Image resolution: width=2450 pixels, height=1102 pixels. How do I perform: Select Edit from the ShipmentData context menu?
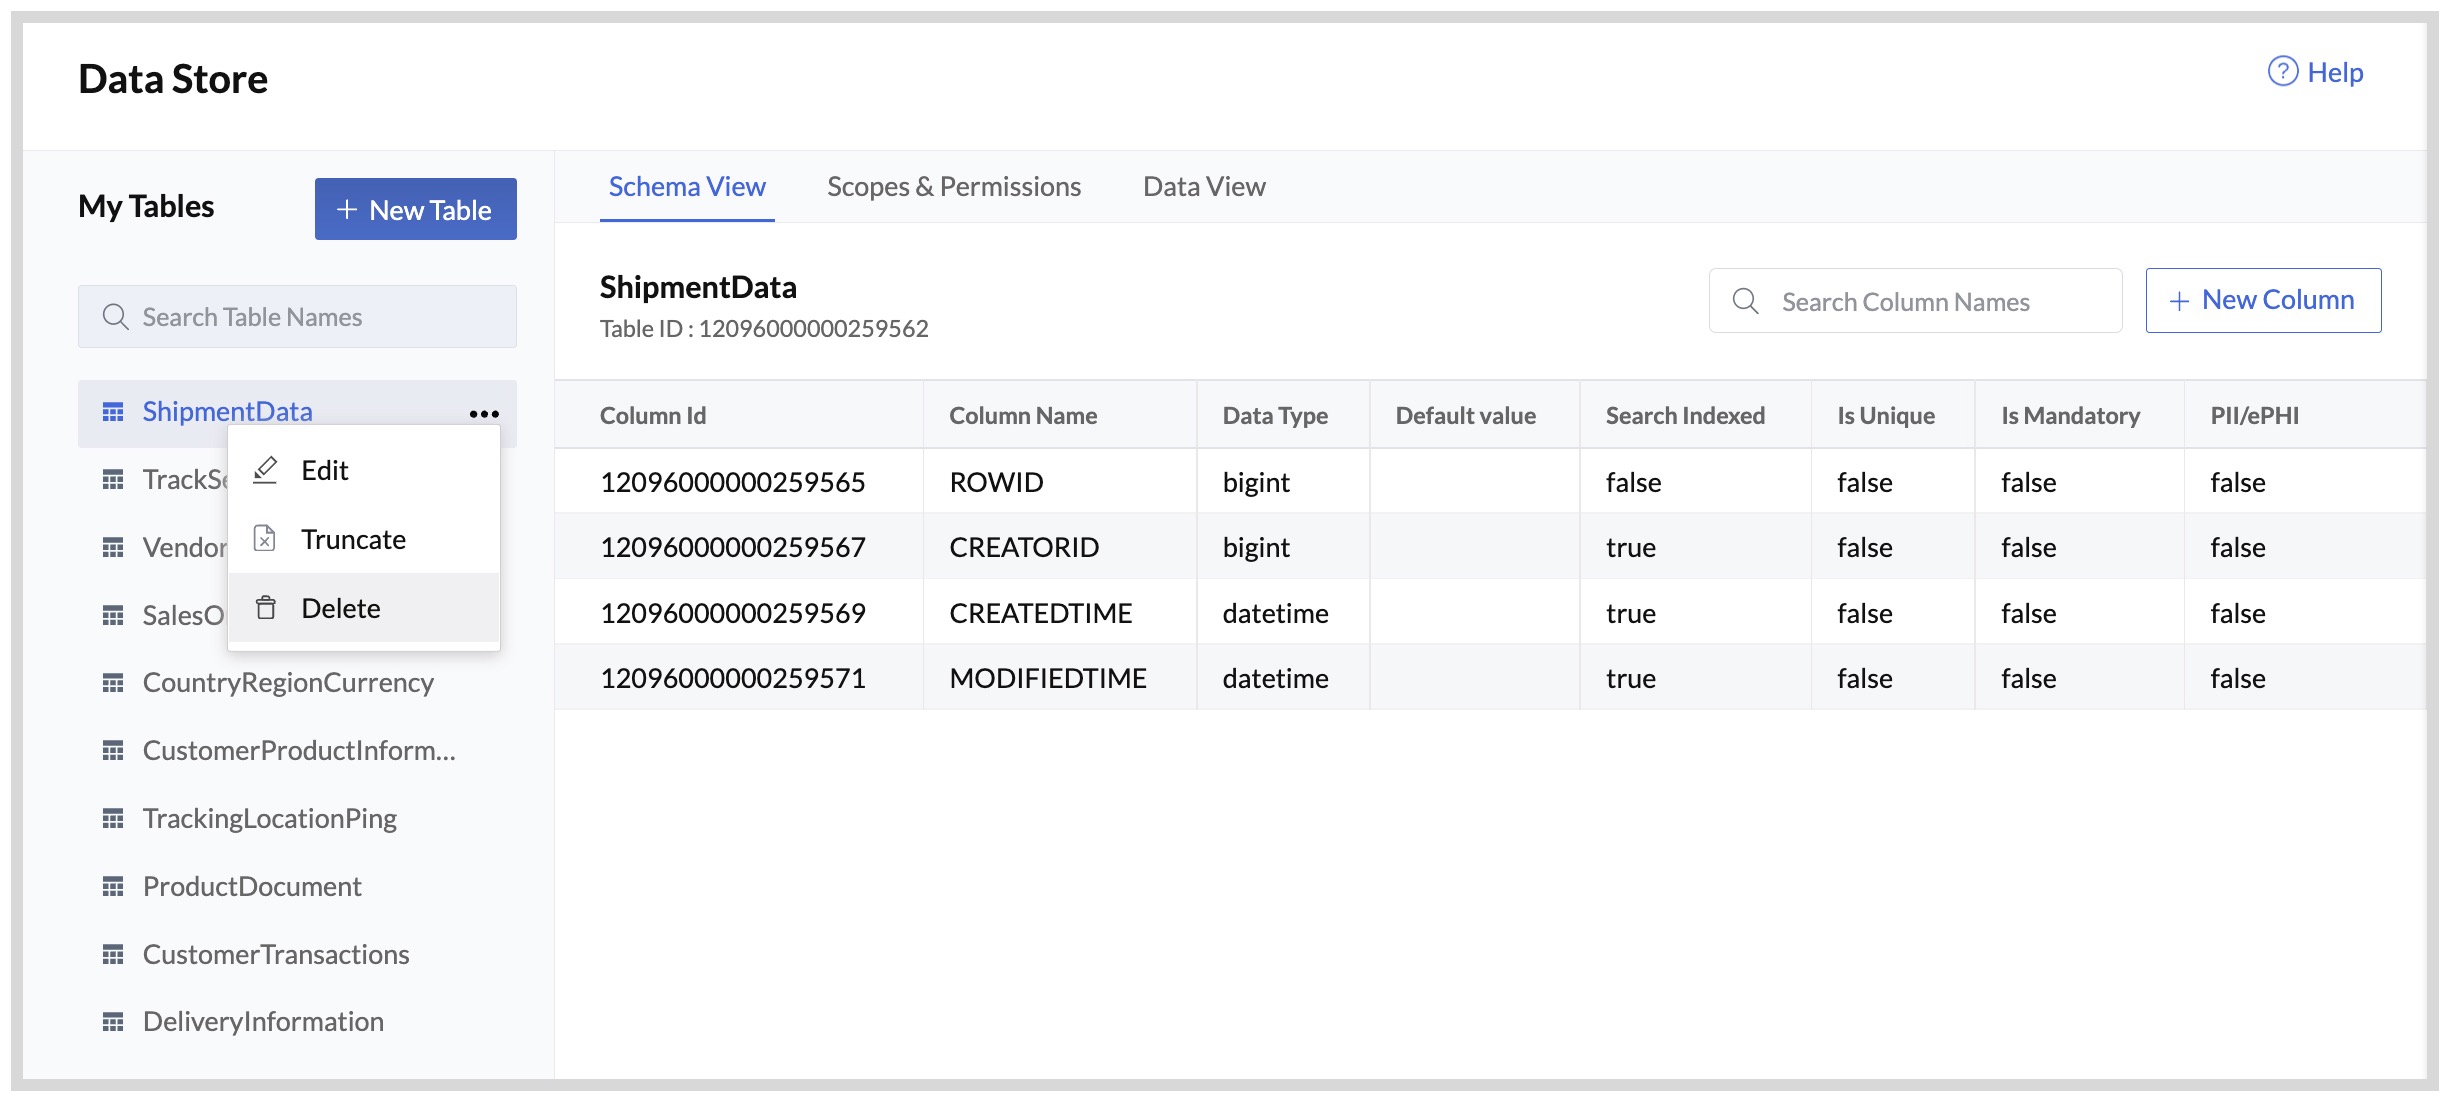point(325,470)
